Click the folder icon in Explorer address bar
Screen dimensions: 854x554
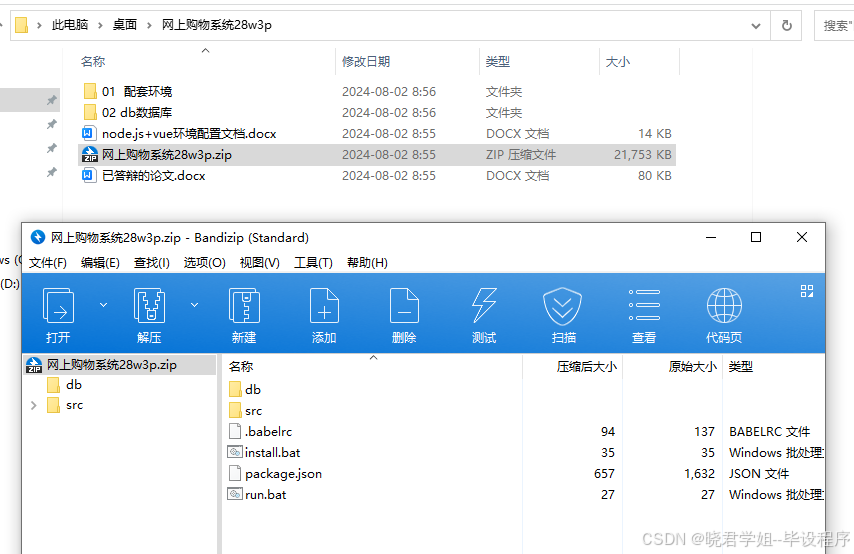[x=21, y=25]
